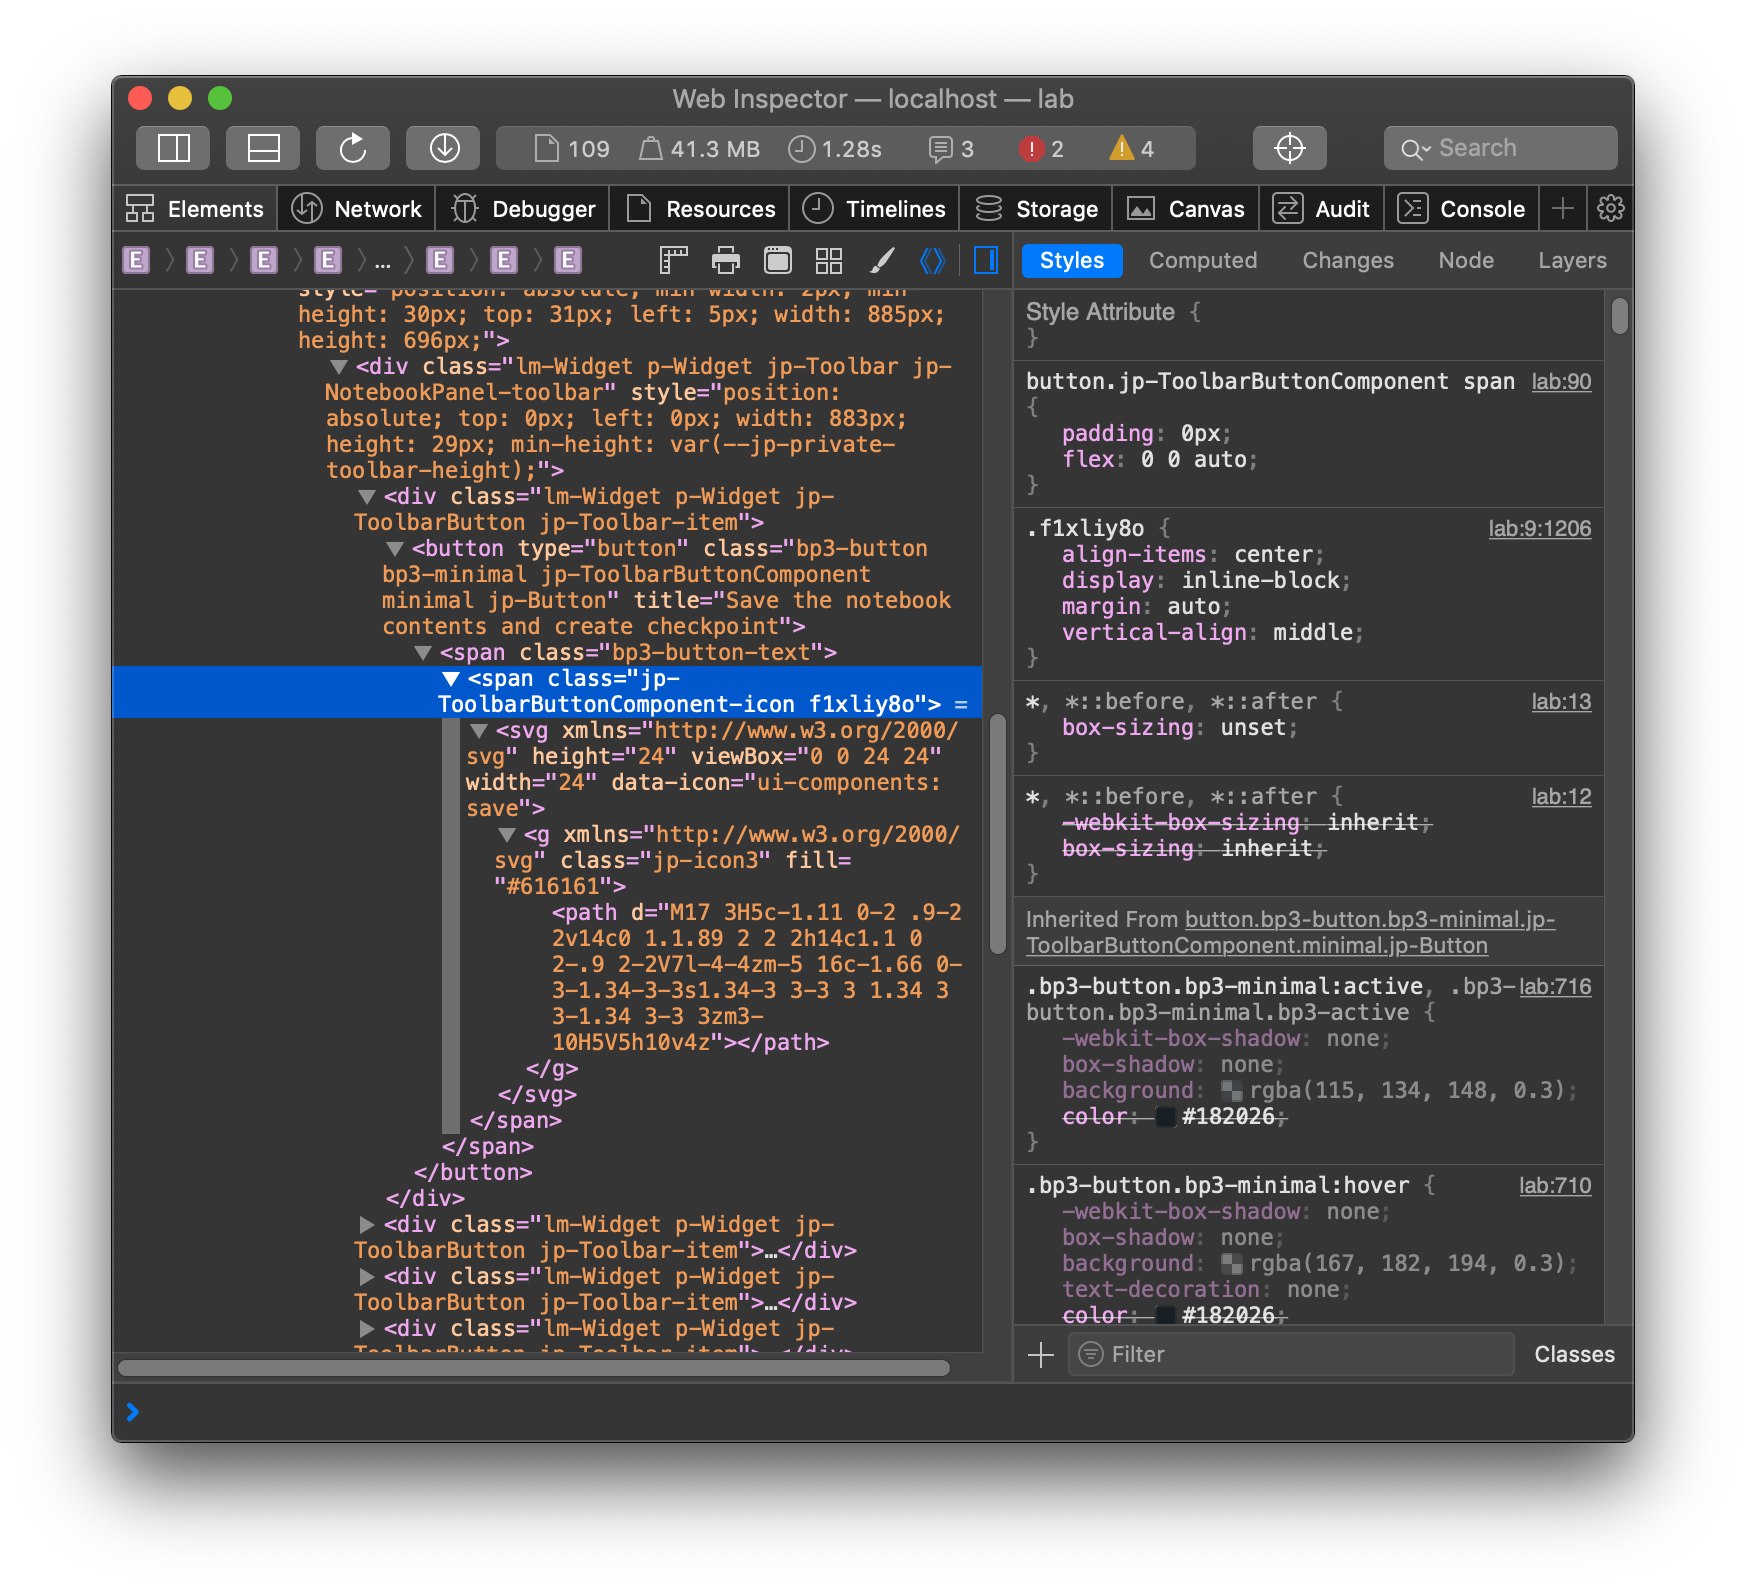Collapse the first jp-ToolbarButton div node

[367, 497]
